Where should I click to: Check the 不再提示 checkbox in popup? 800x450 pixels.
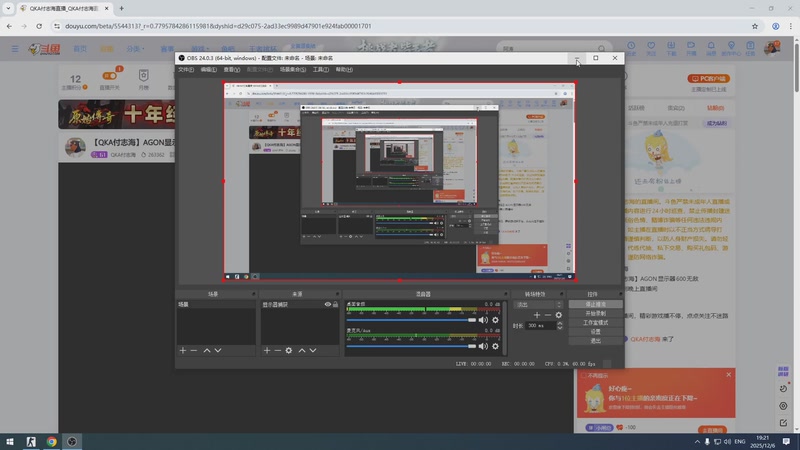tap(584, 376)
